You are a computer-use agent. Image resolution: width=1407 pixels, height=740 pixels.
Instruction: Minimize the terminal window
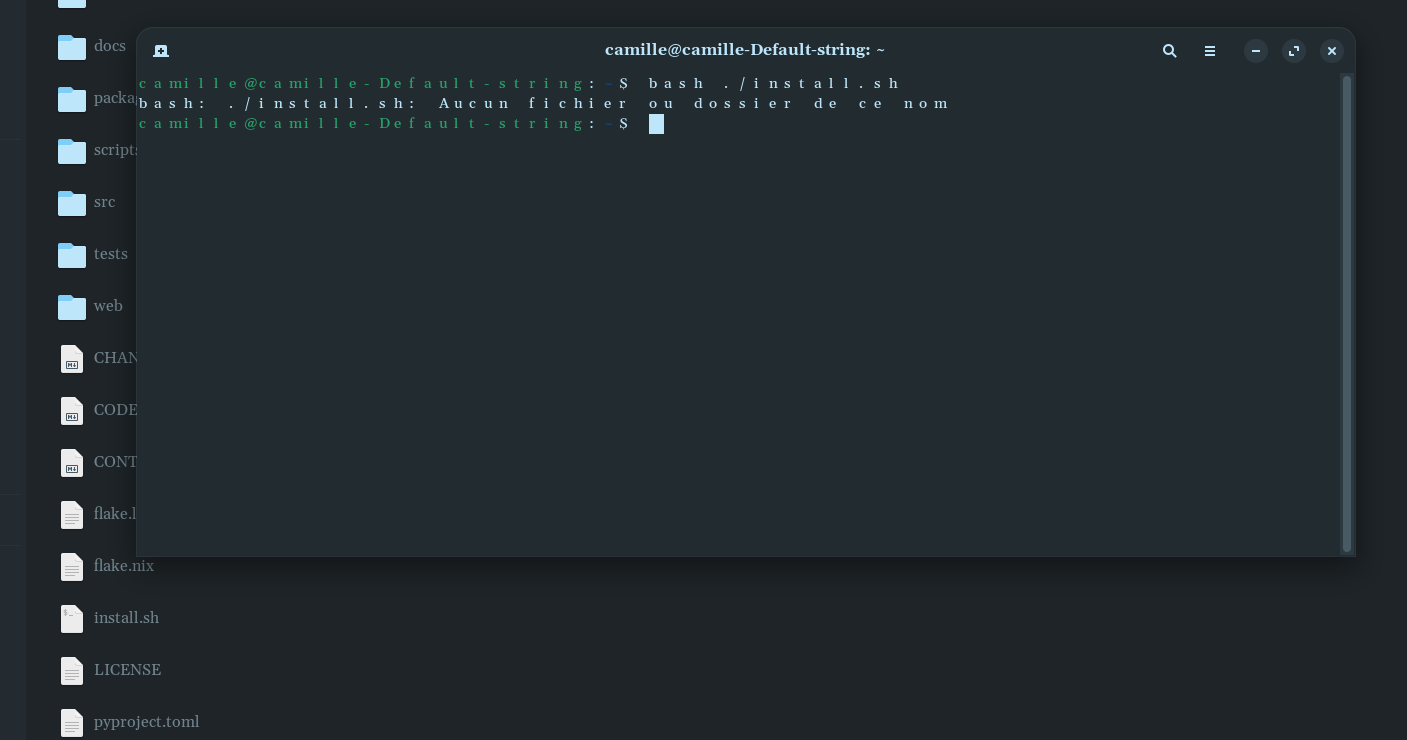(1256, 50)
